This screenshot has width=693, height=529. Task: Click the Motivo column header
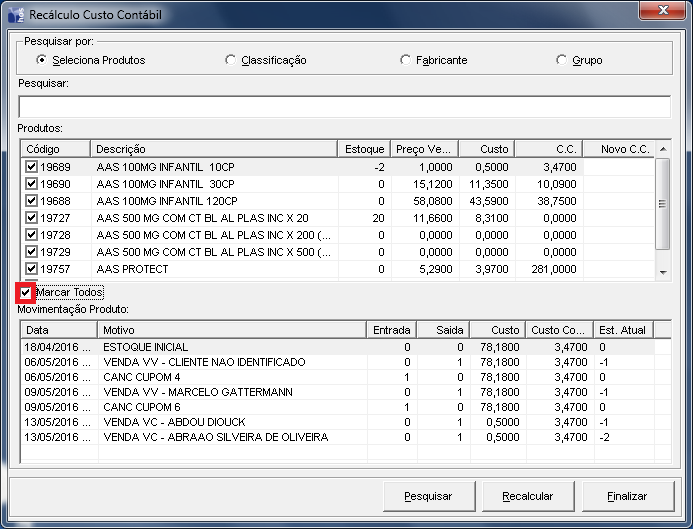[231, 329]
